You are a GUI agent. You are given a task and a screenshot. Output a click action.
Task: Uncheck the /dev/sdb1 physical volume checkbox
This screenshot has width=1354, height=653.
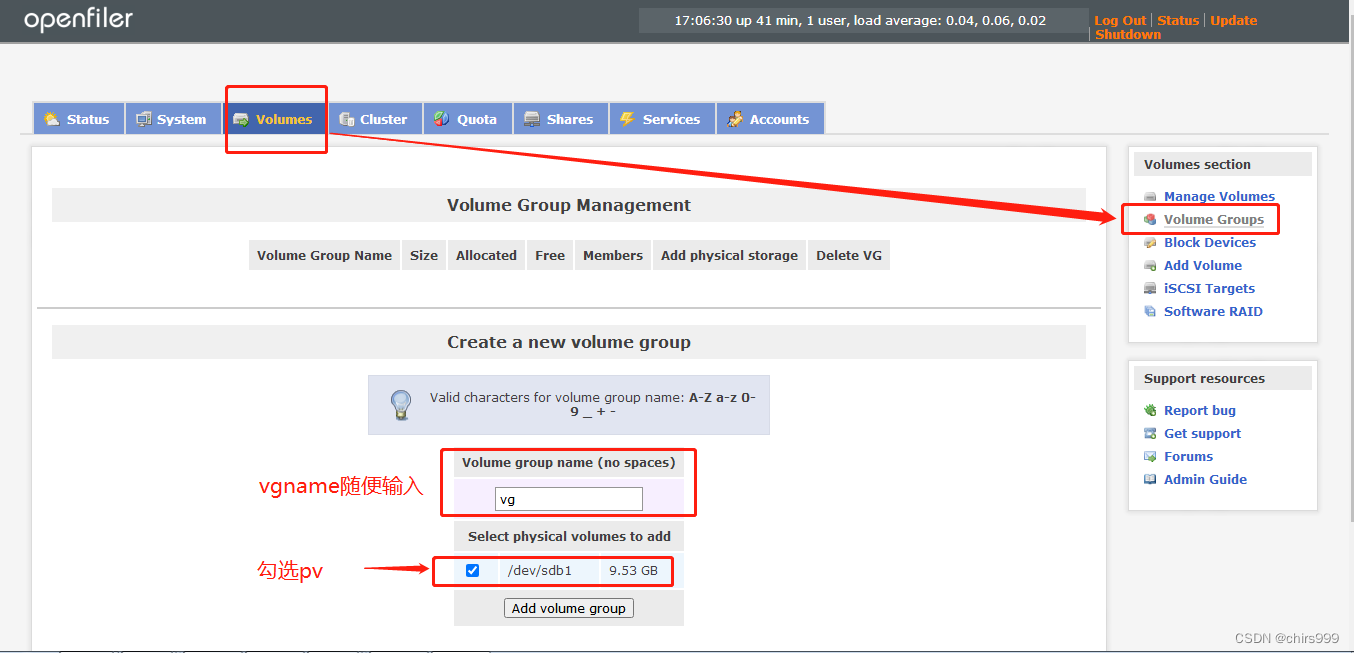472,570
